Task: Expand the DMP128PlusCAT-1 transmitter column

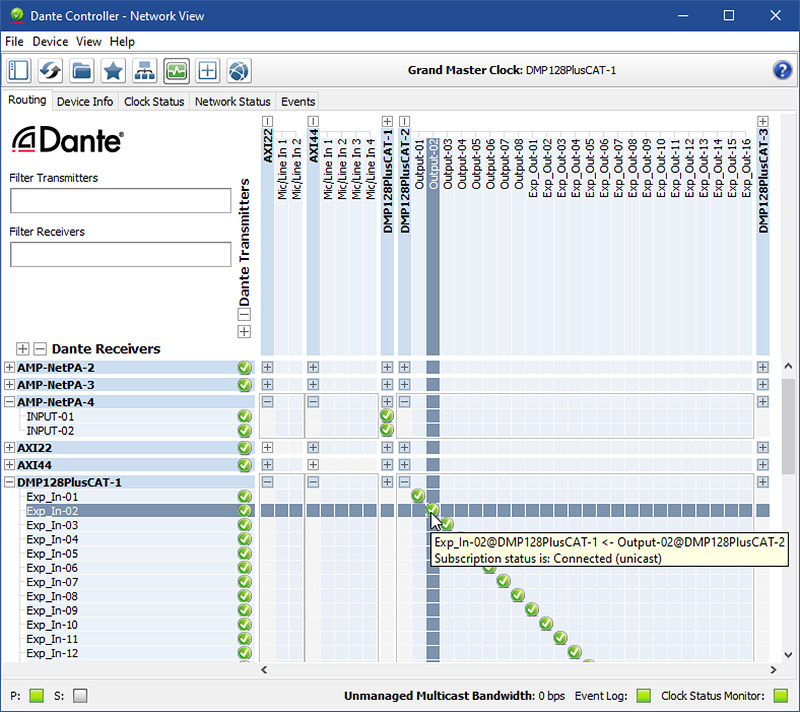Action: pyautogui.click(x=387, y=121)
